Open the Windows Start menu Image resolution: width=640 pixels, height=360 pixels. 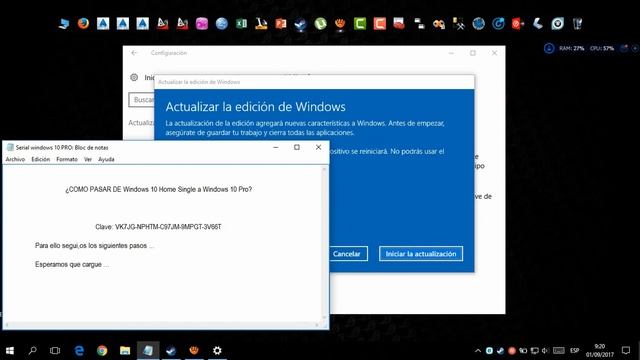[x=10, y=351]
